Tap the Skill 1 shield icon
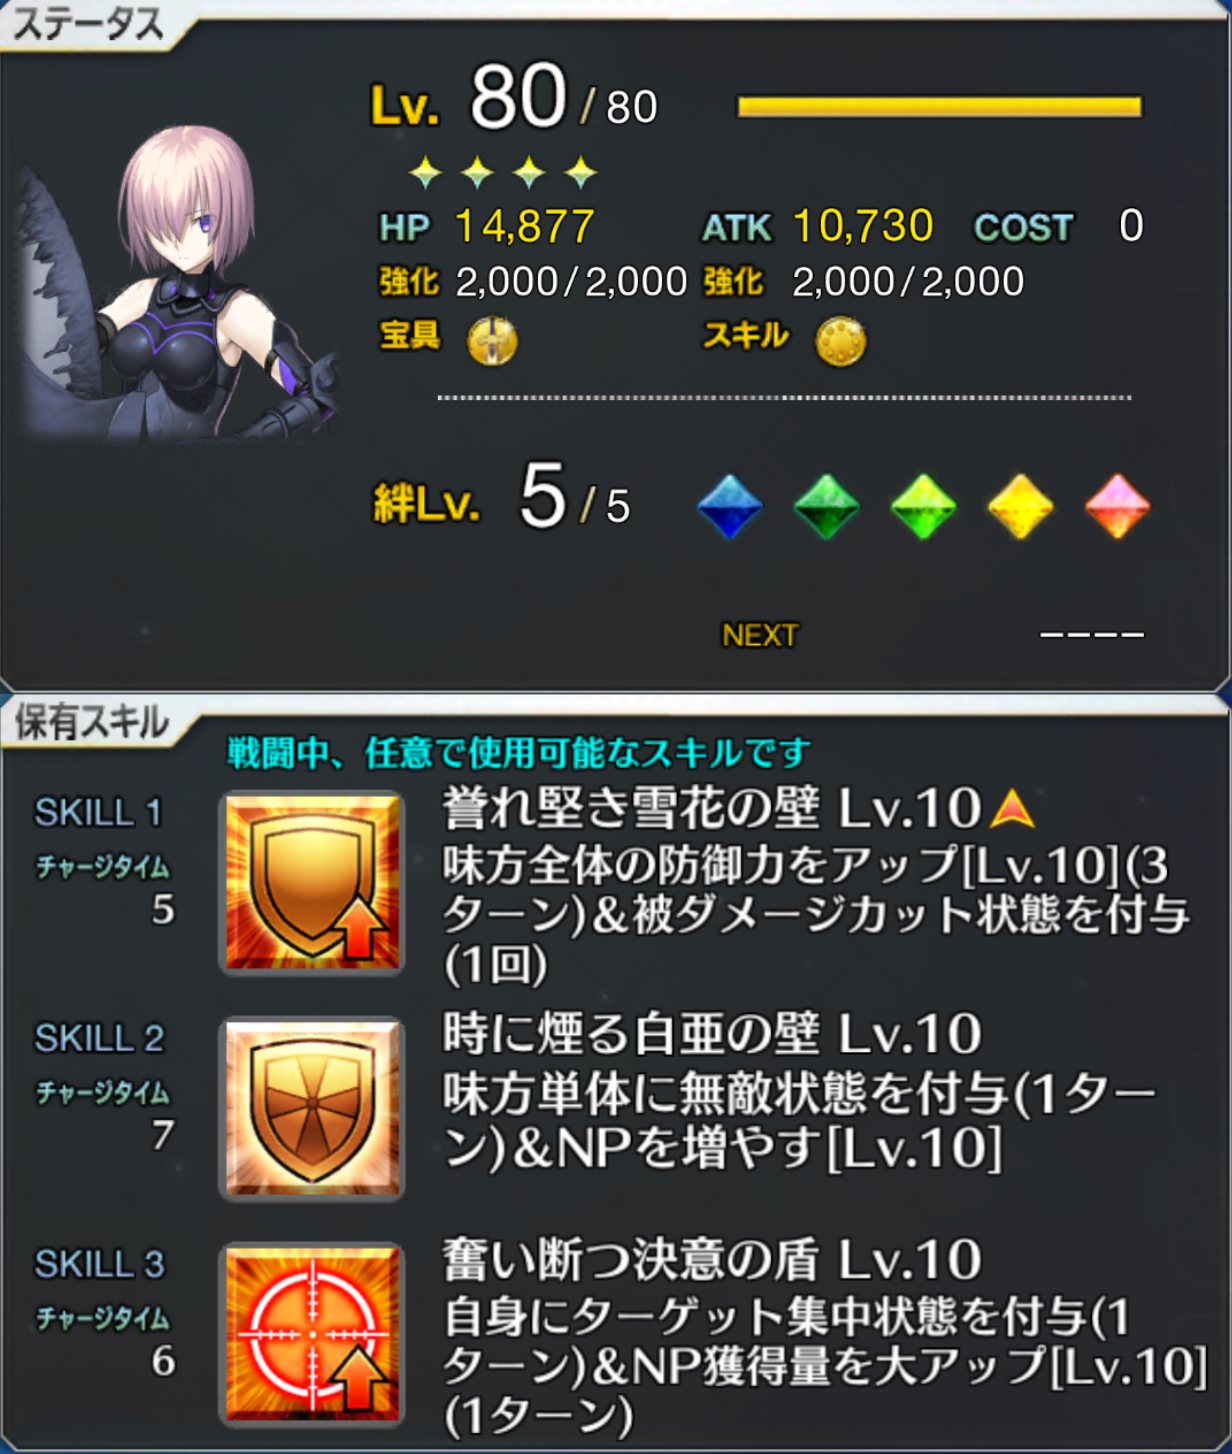 (x=312, y=882)
